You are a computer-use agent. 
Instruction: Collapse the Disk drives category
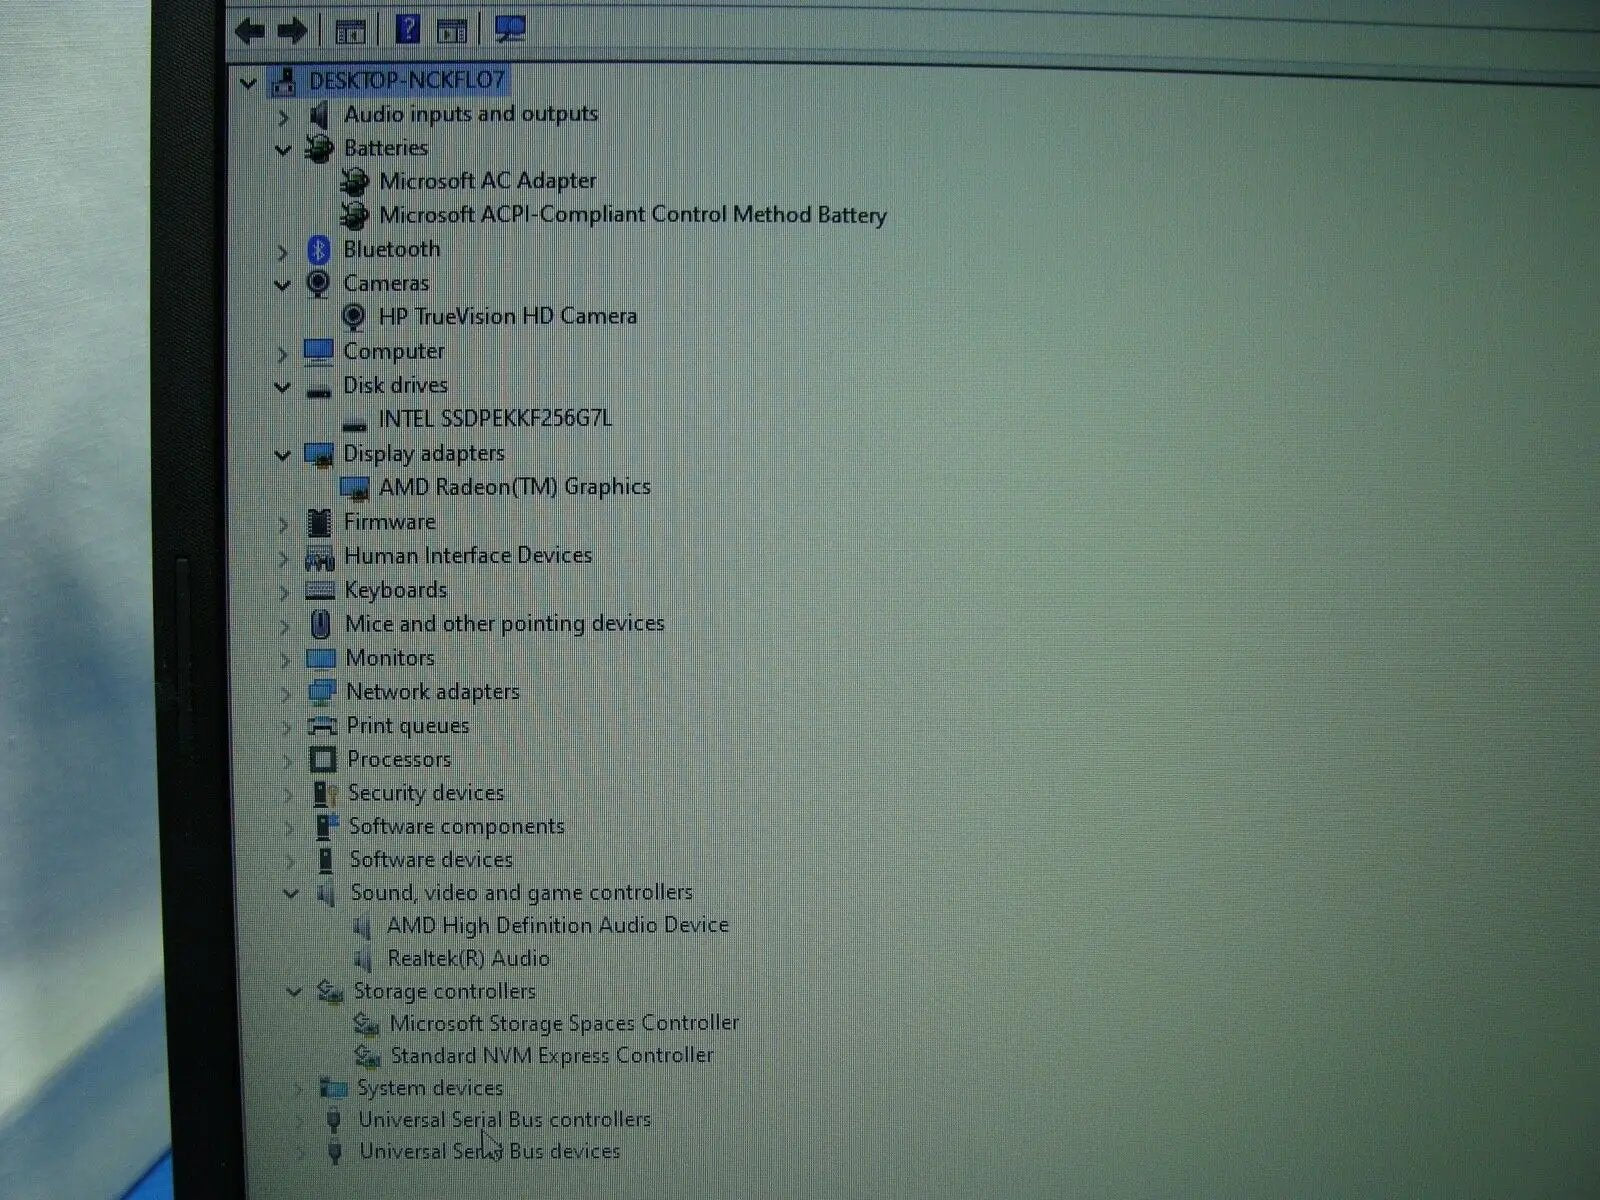coord(283,387)
